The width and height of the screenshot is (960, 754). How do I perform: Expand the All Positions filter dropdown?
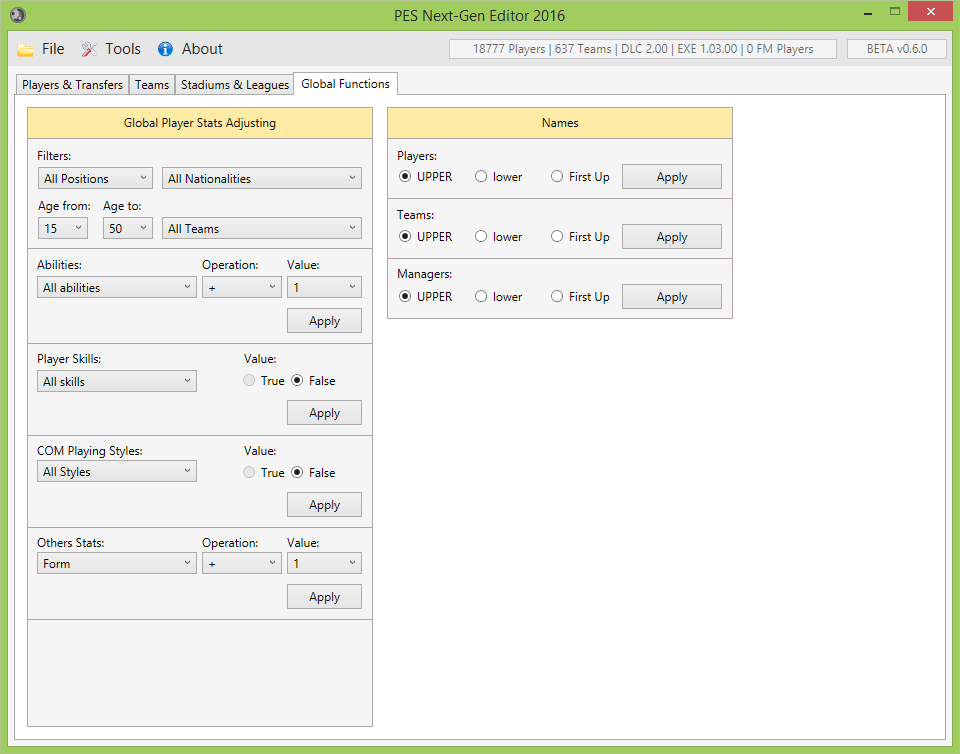(95, 178)
